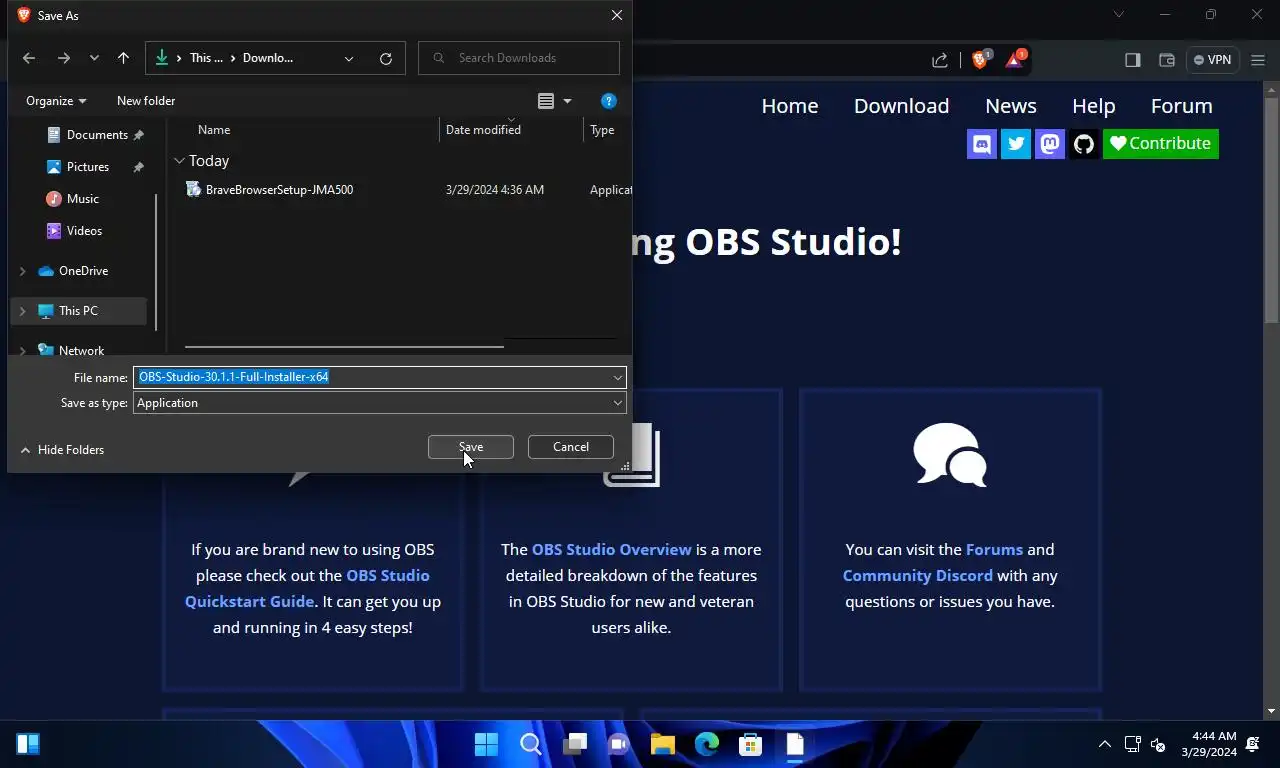Select Videos folder in sidebar

[84, 231]
